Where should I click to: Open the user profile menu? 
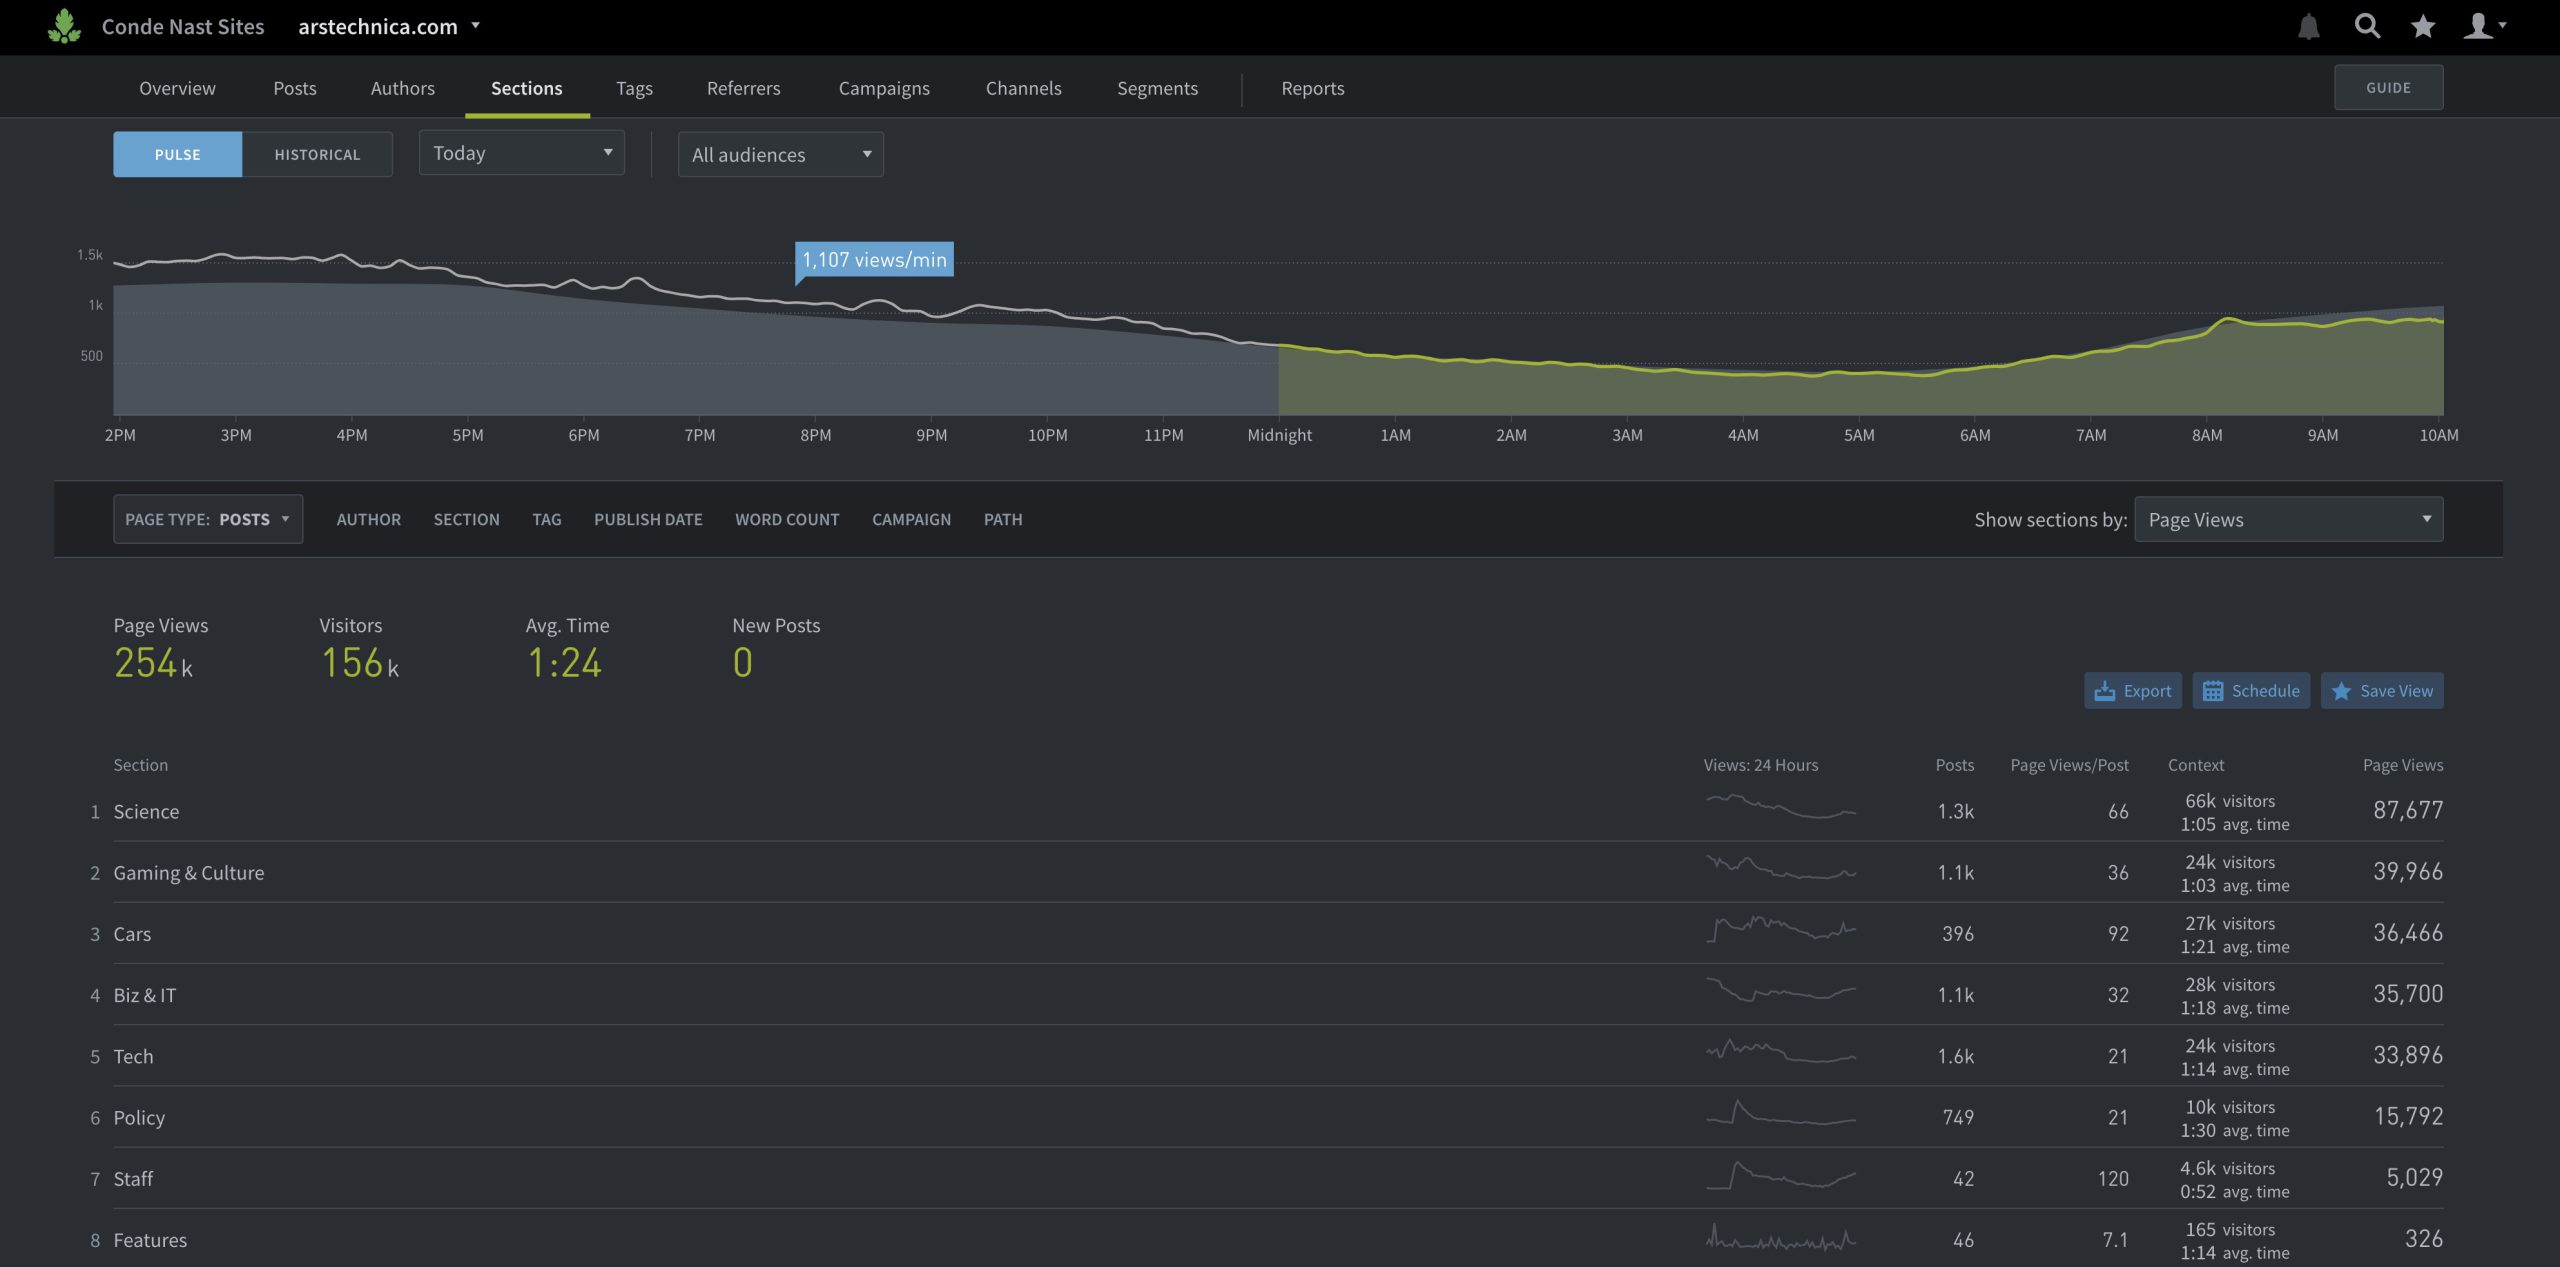(2481, 26)
